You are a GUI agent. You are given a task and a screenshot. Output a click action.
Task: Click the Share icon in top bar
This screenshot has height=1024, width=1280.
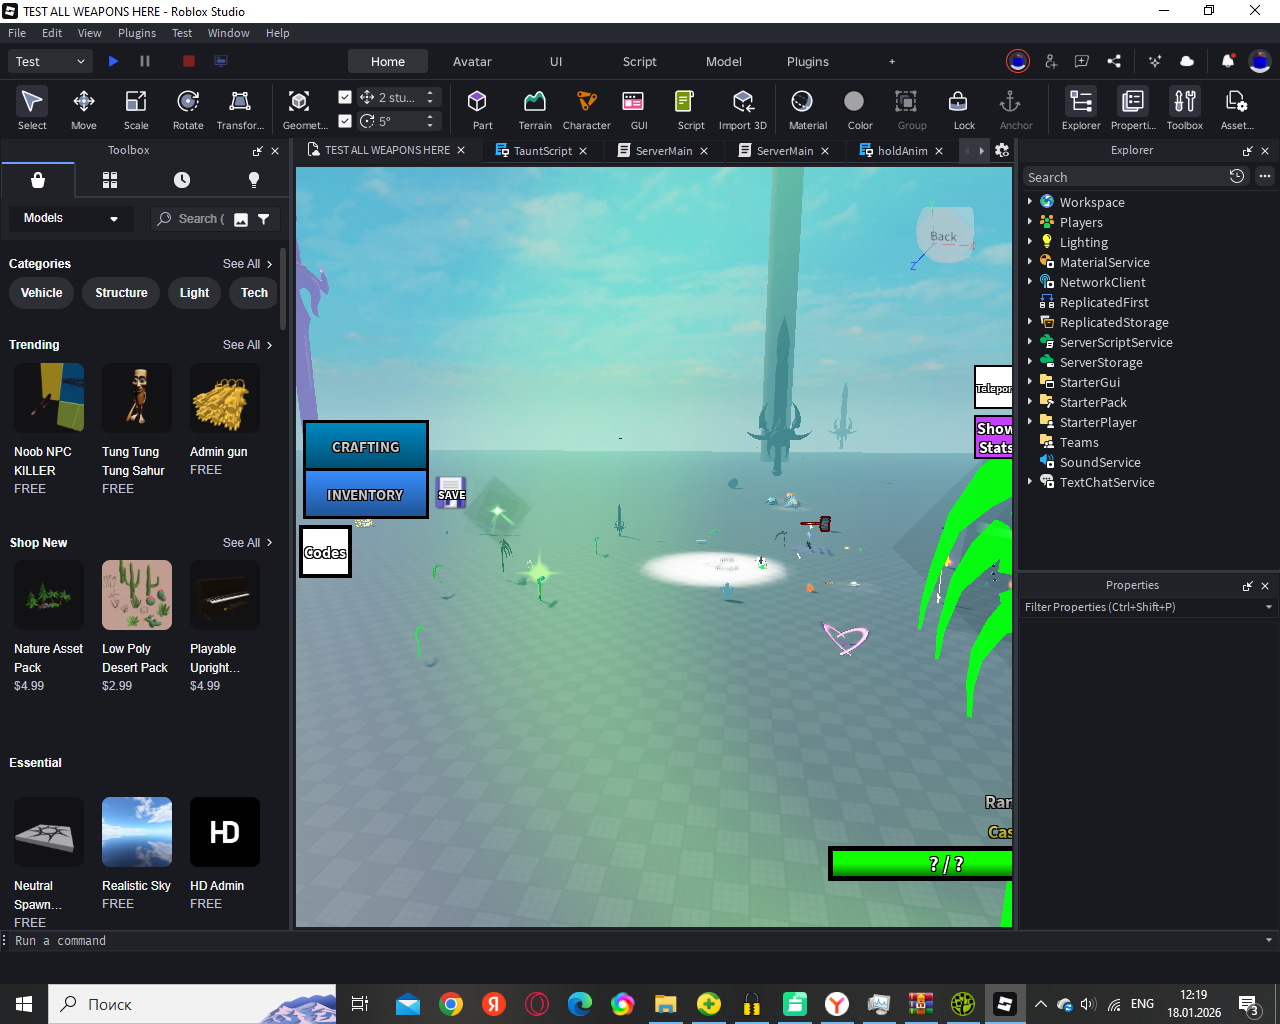1114,61
